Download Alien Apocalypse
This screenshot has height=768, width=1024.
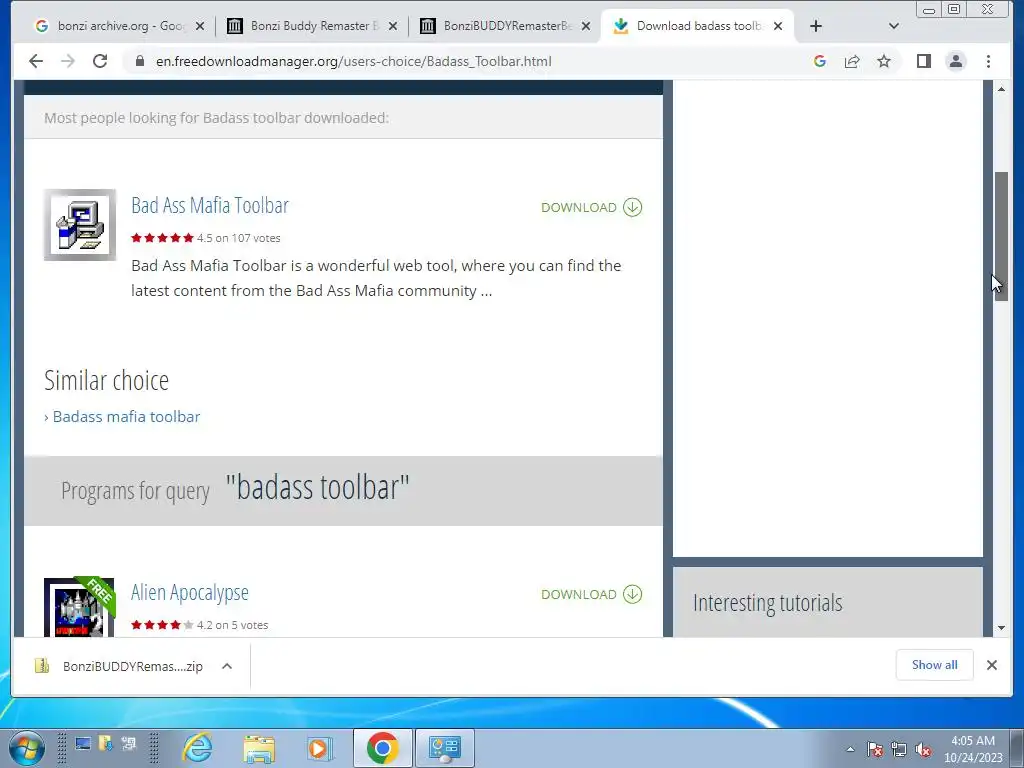[x=592, y=594]
